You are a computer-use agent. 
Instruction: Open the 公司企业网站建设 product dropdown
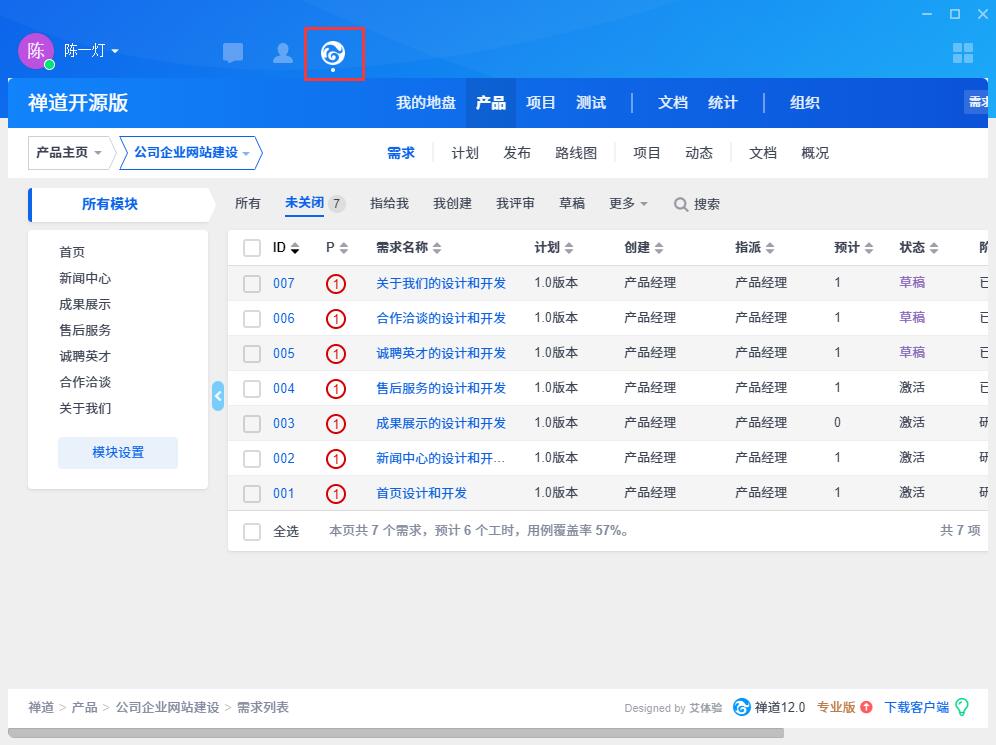pos(191,153)
